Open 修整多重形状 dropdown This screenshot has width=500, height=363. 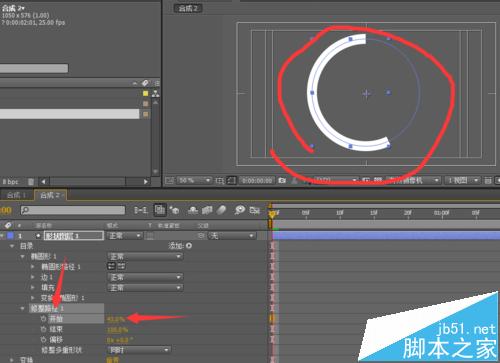tap(139, 350)
